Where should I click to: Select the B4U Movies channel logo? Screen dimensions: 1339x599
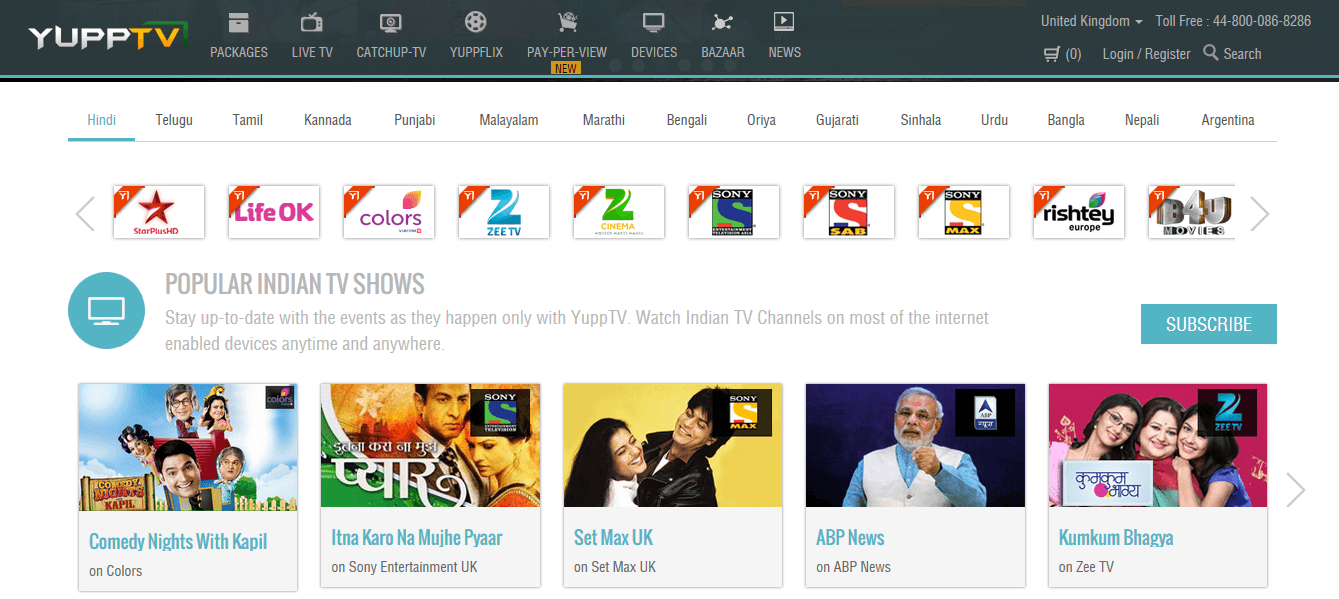pyautogui.click(x=1192, y=212)
